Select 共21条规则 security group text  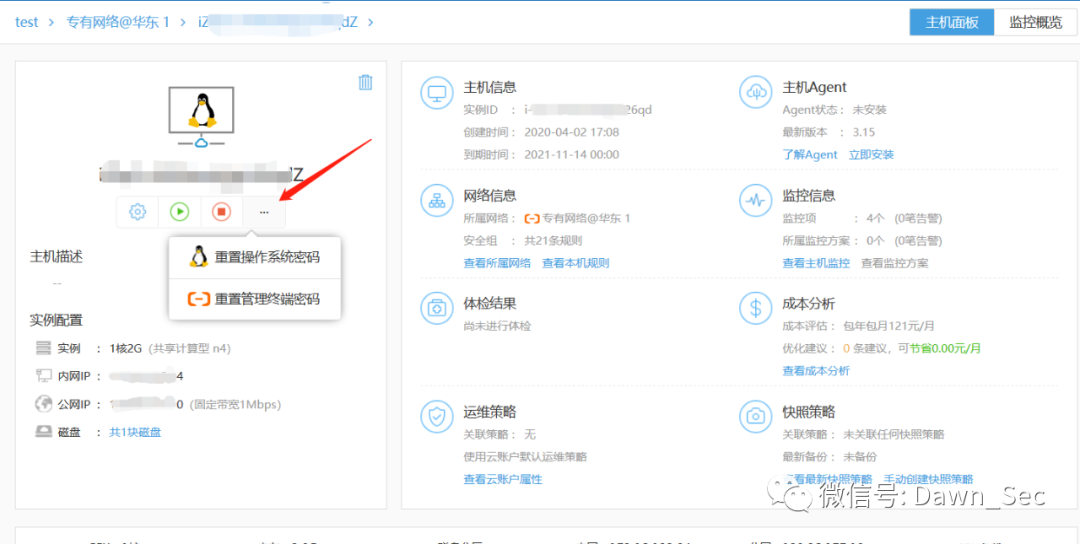pyautogui.click(x=554, y=241)
